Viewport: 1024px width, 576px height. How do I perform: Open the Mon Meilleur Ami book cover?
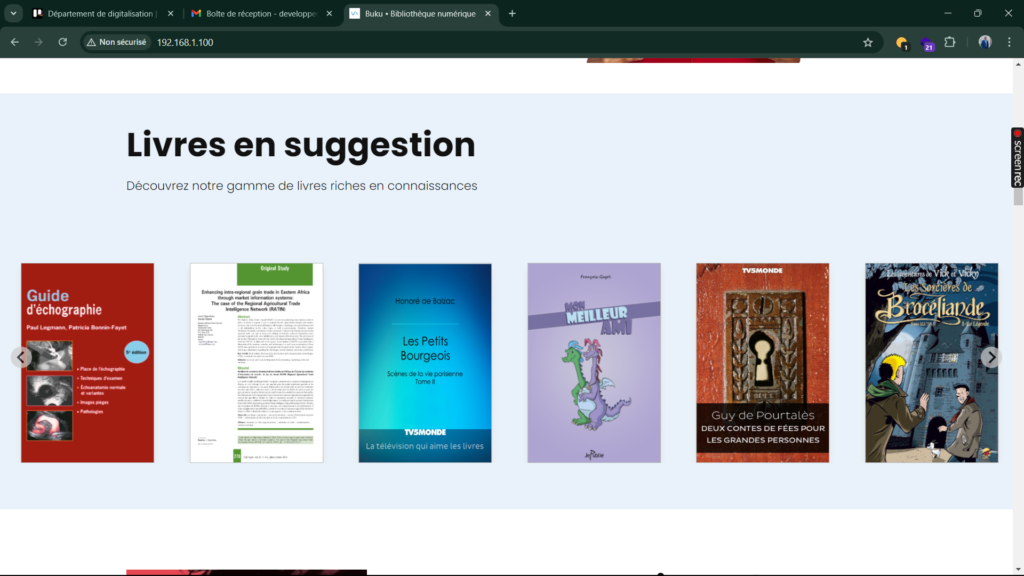pyautogui.click(x=594, y=363)
